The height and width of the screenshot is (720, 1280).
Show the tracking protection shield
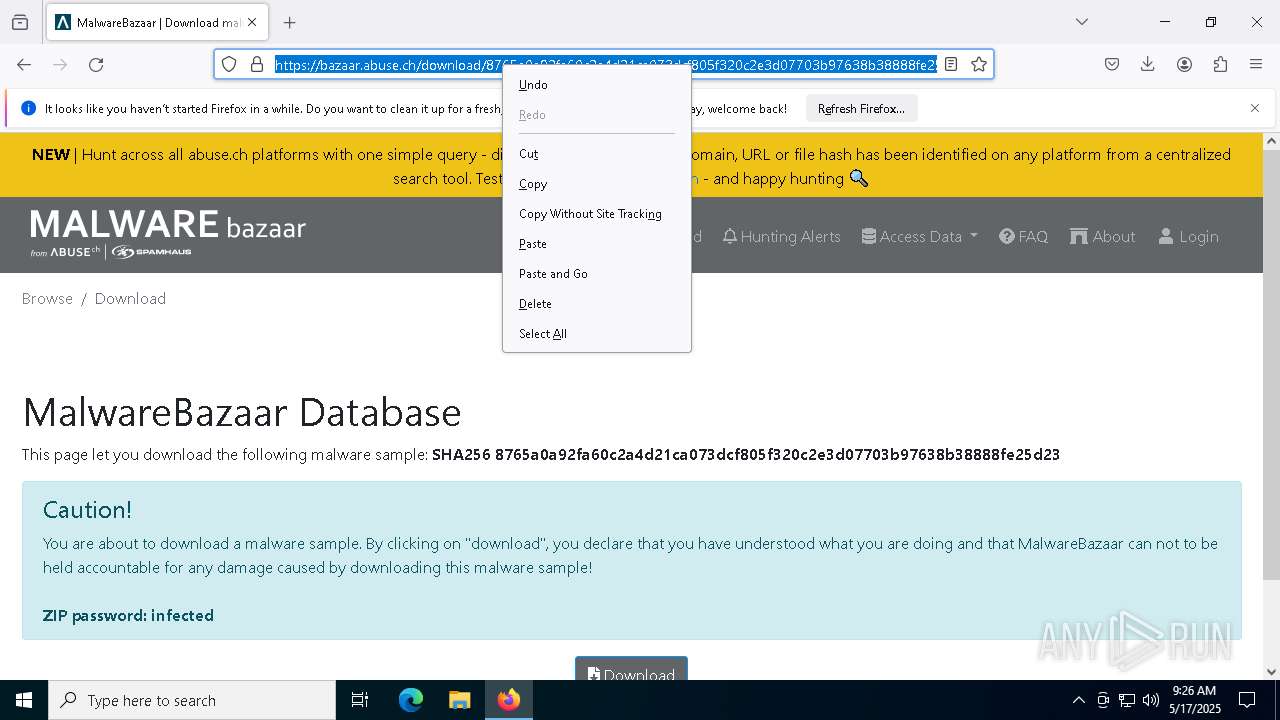click(229, 64)
